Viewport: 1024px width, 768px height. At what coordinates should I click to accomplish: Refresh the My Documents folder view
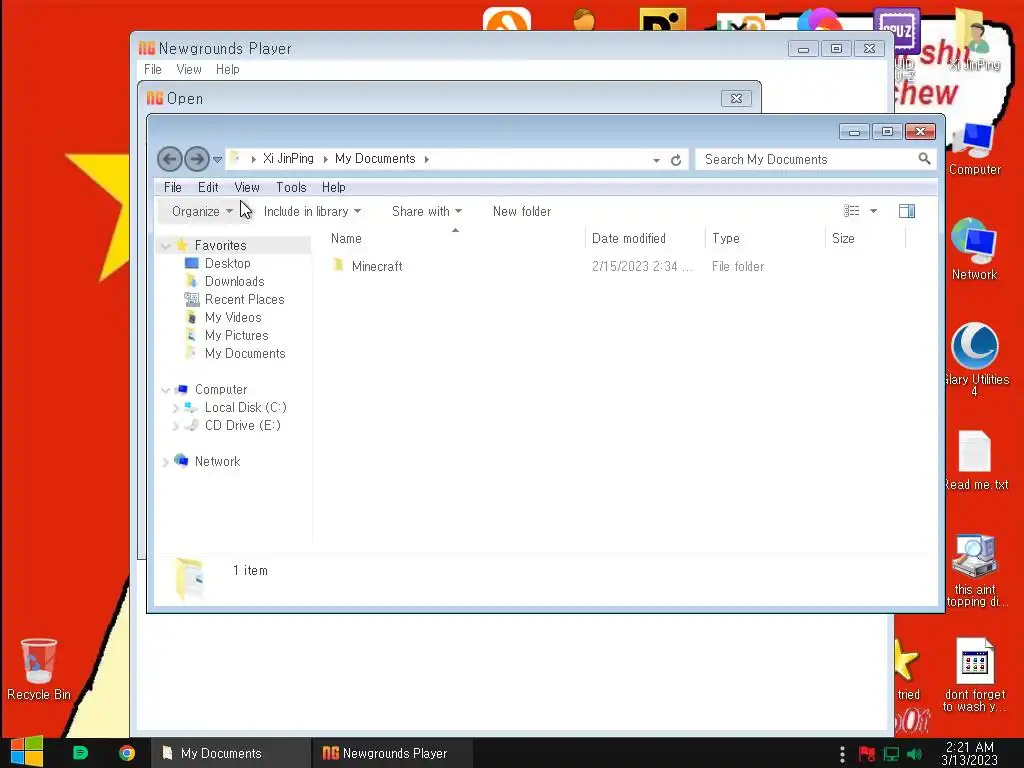(676, 160)
